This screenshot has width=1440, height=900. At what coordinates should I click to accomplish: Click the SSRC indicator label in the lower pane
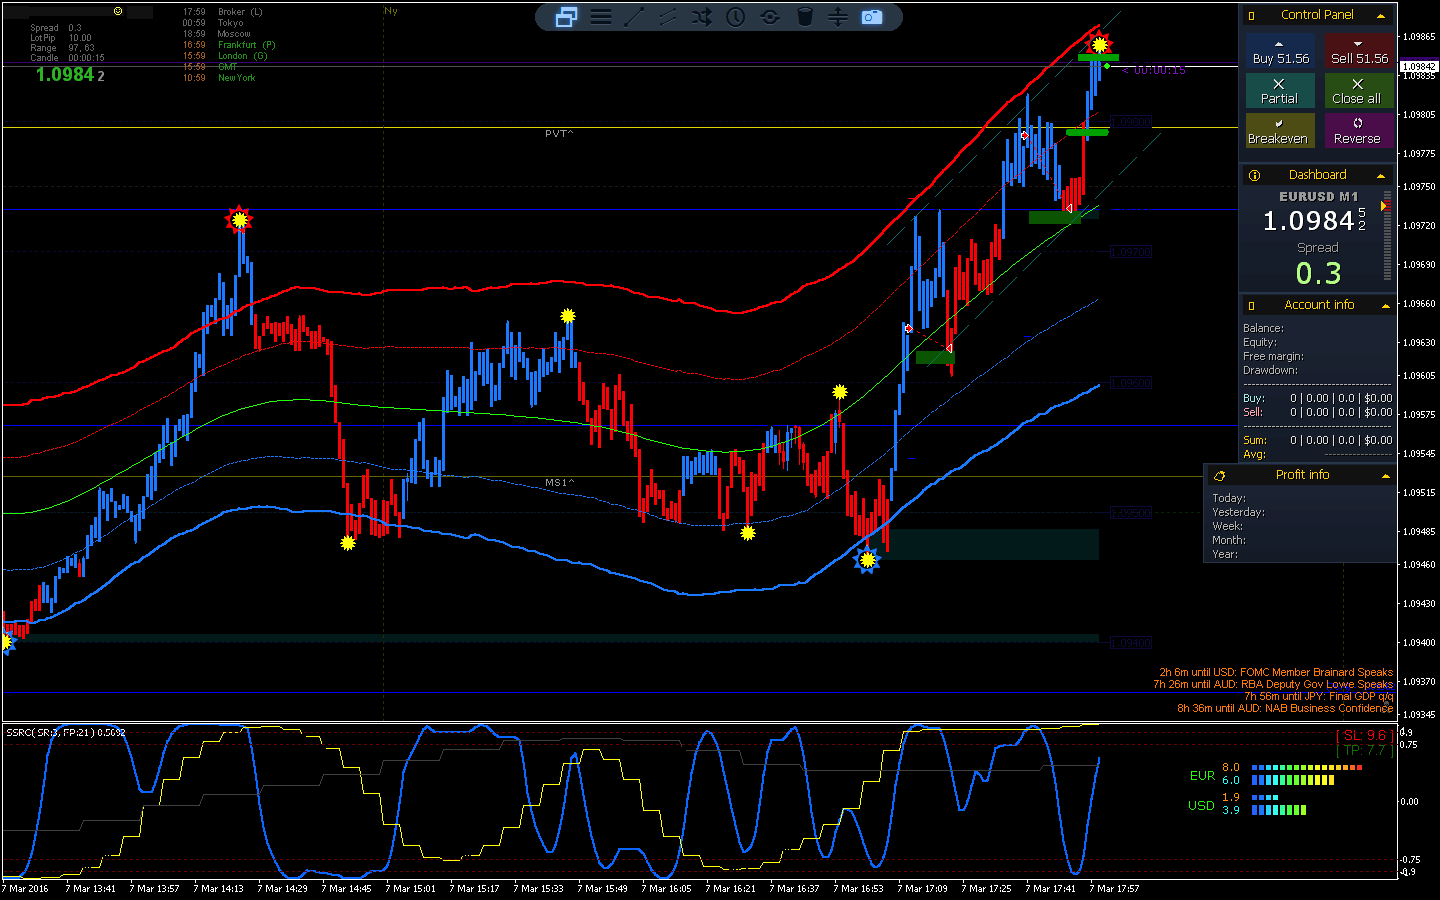click(66, 733)
